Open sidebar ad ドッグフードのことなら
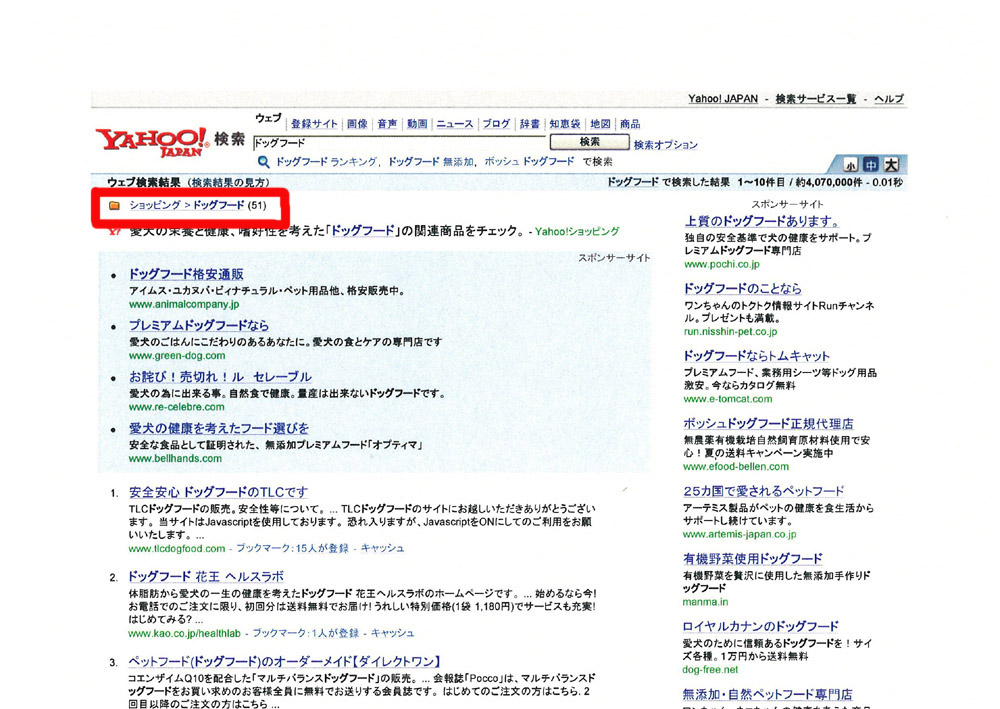The height and width of the screenshot is (709, 1000). 742,288
